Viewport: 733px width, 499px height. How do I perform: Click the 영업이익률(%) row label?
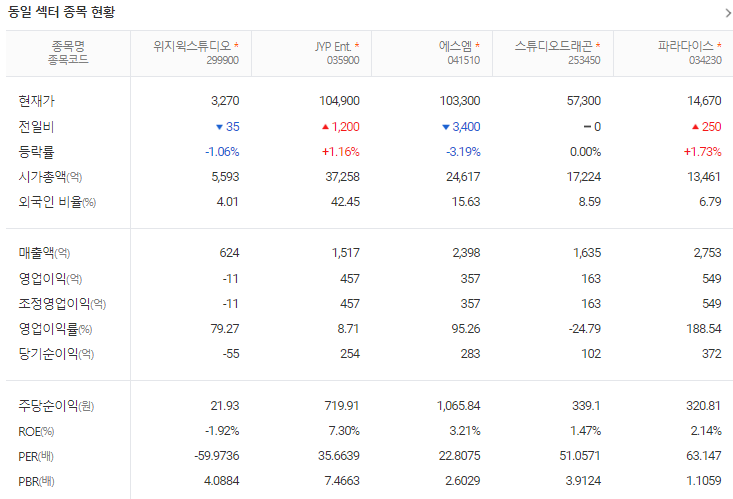coord(55,329)
